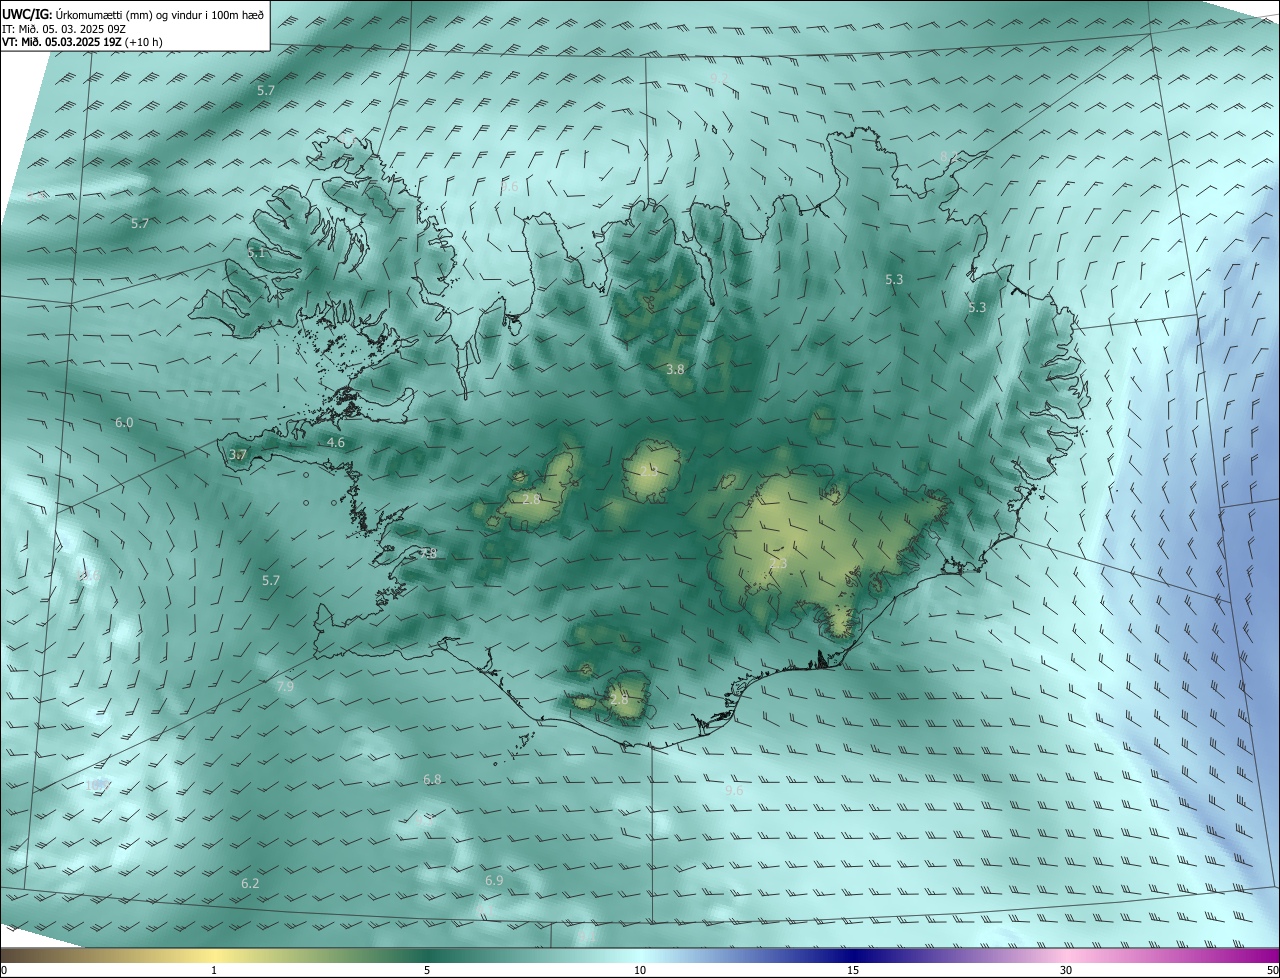This screenshot has width=1280, height=978.
Task: Click the 1 tick on the color scale
Action: pyautogui.click(x=214, y=970)
